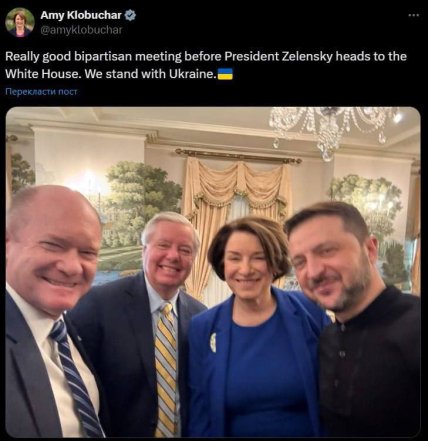Click the Ukraine flag emoji
This screenshot has height=441, width=428.
(225, 74)
